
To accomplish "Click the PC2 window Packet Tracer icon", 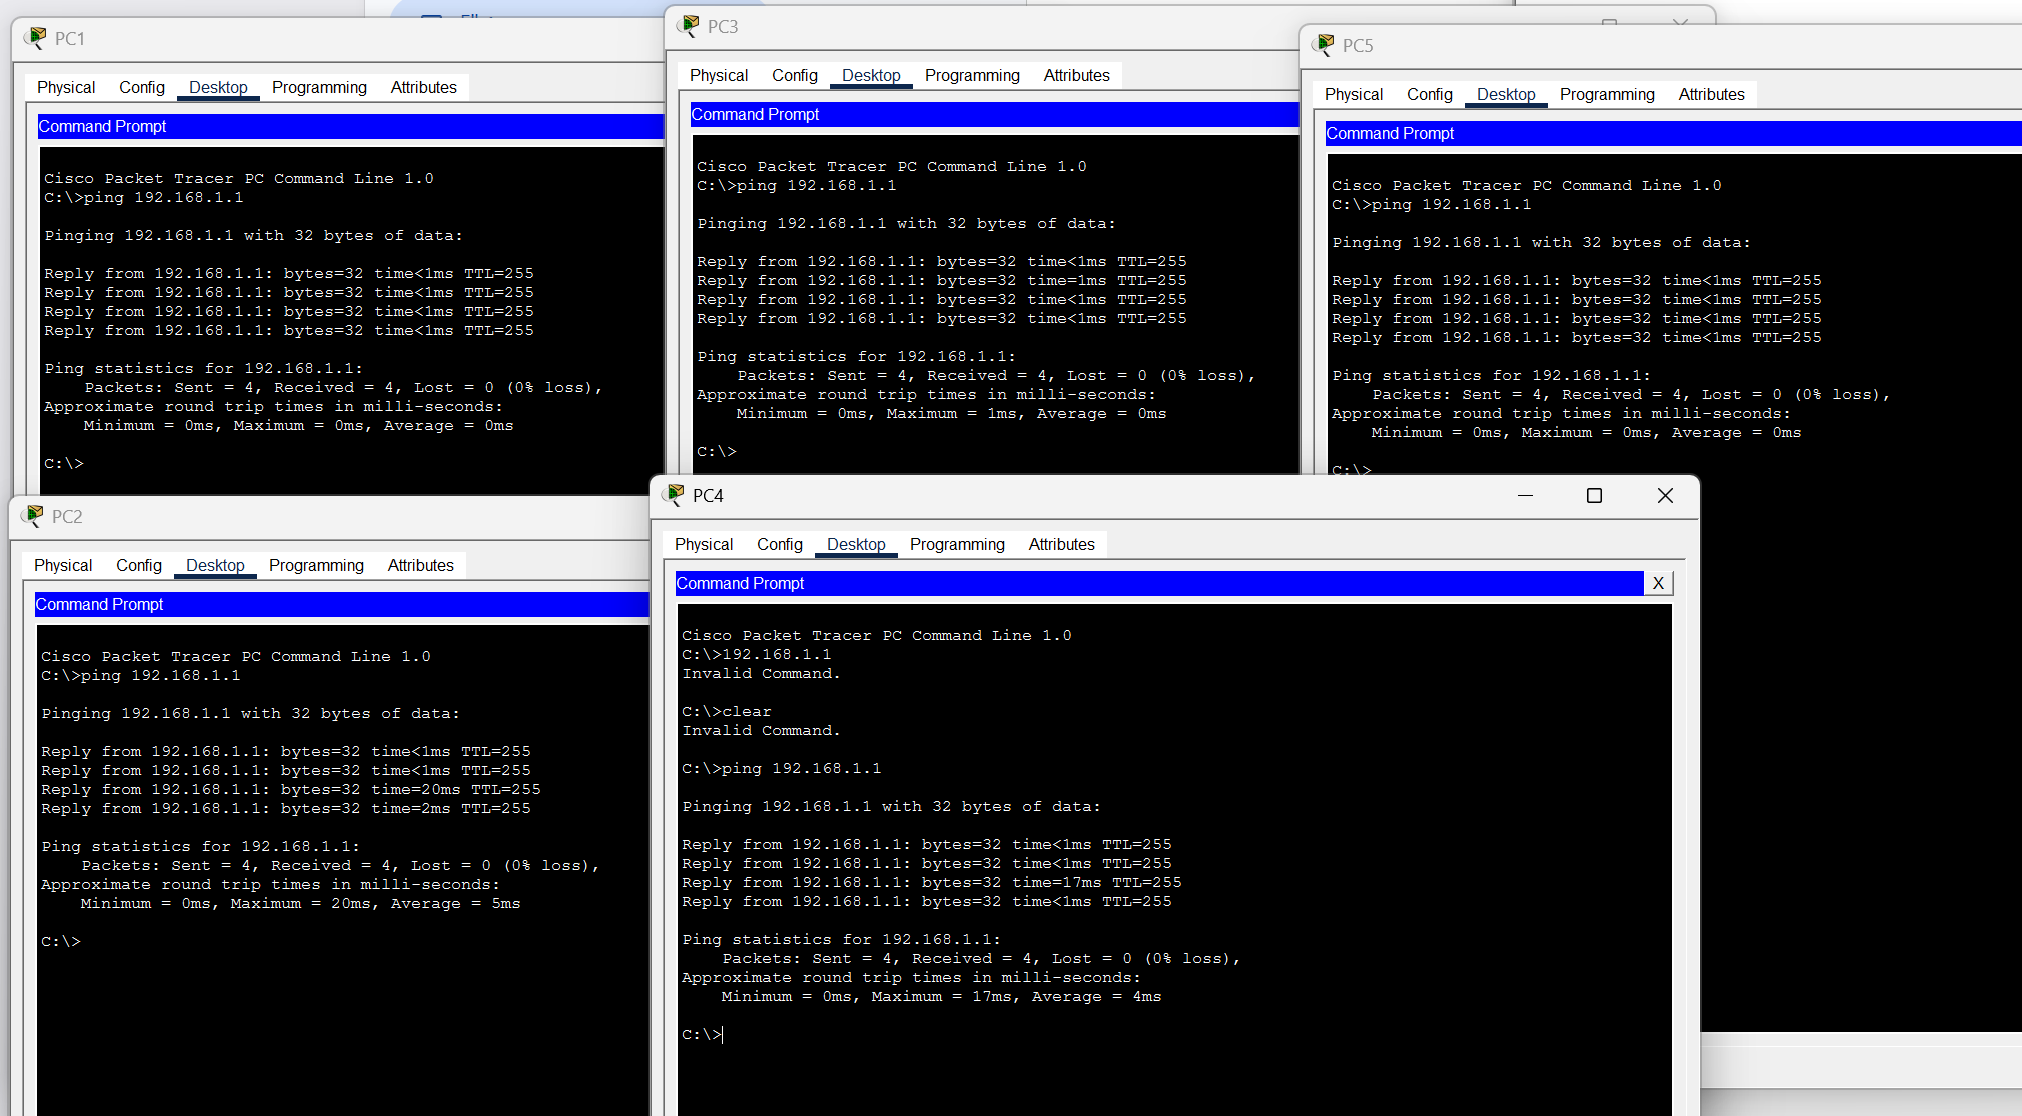I will (x=32, y=516).
